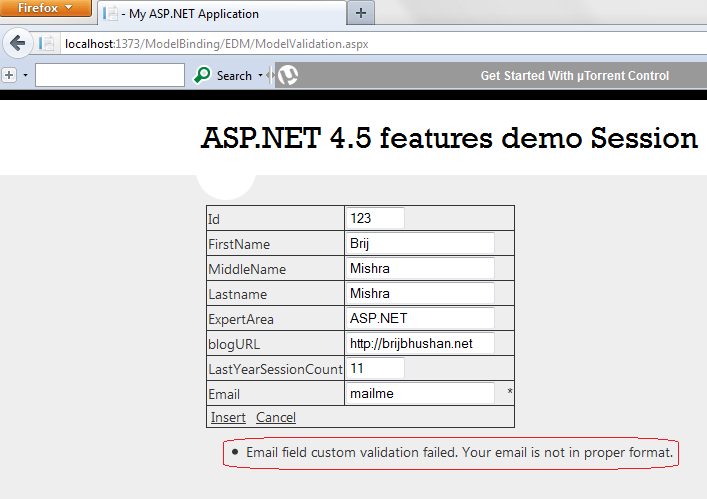707x499 pixels.
Task: Click the Insert link
Action: [228, 417]
